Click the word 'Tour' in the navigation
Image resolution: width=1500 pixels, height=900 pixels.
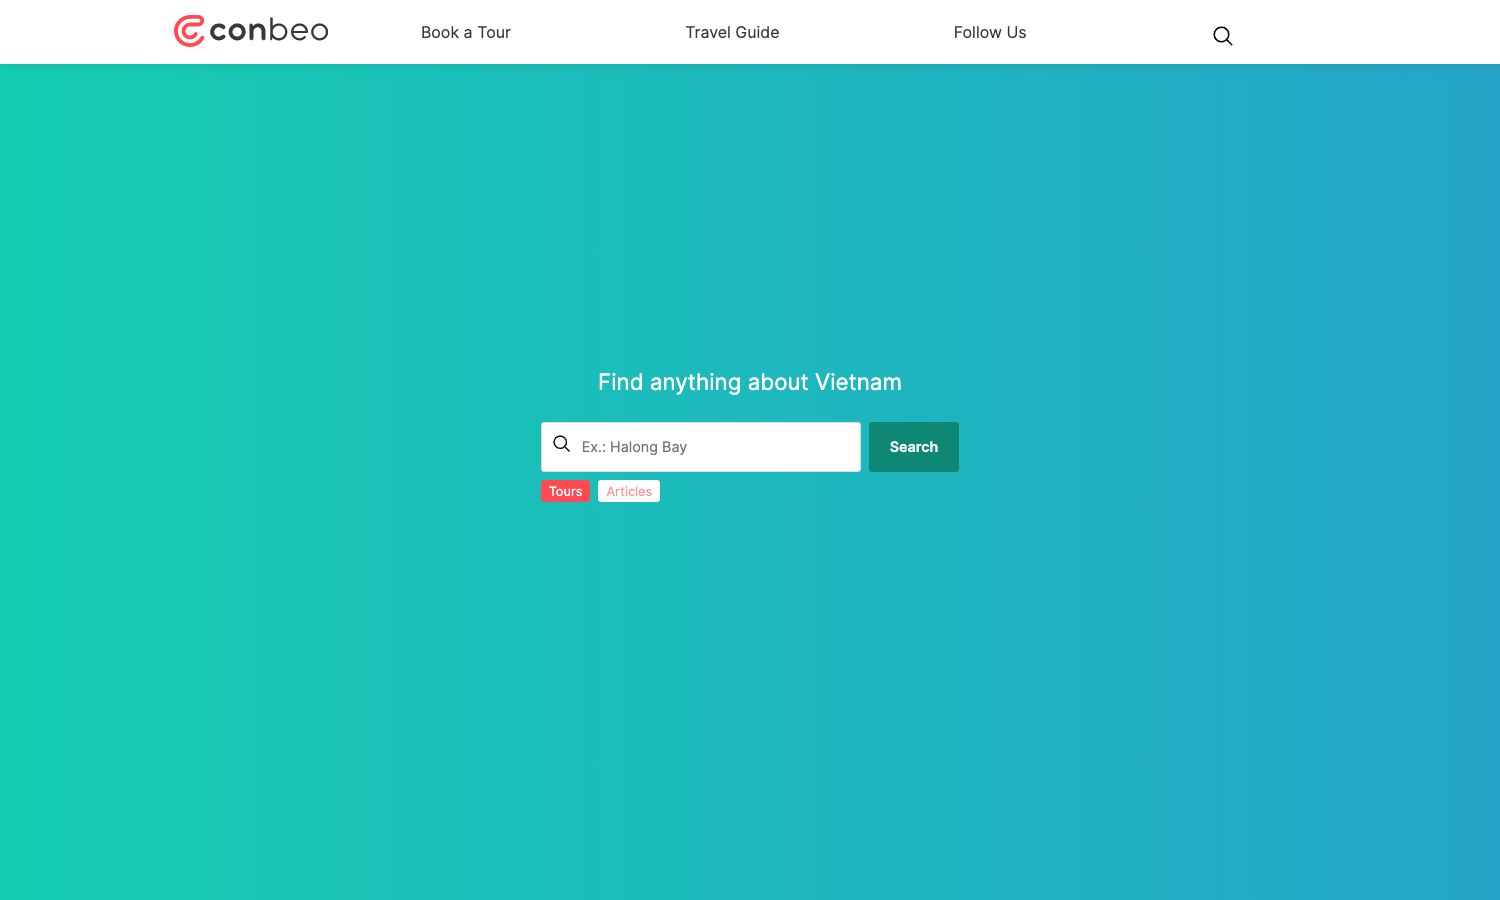494,32
